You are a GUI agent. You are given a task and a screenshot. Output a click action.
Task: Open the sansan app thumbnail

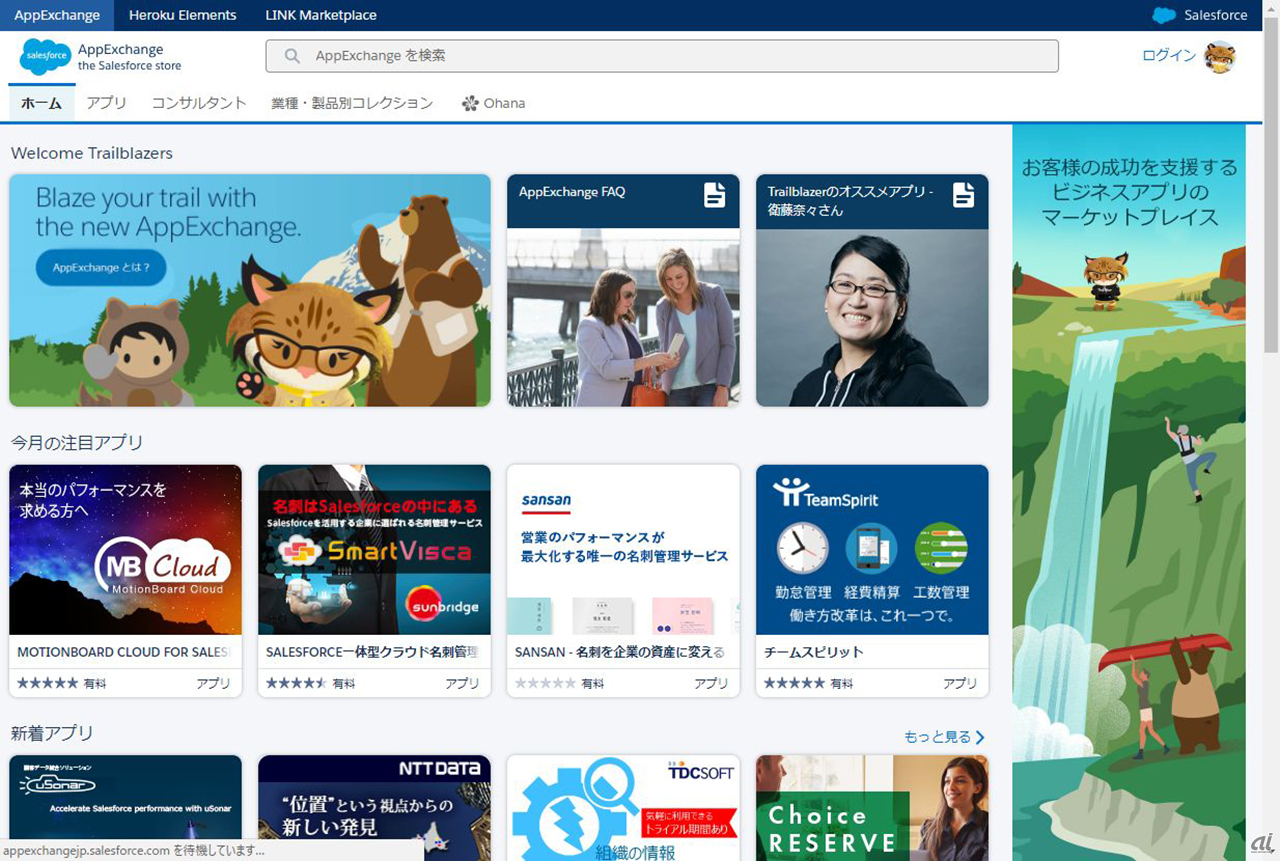623,550
